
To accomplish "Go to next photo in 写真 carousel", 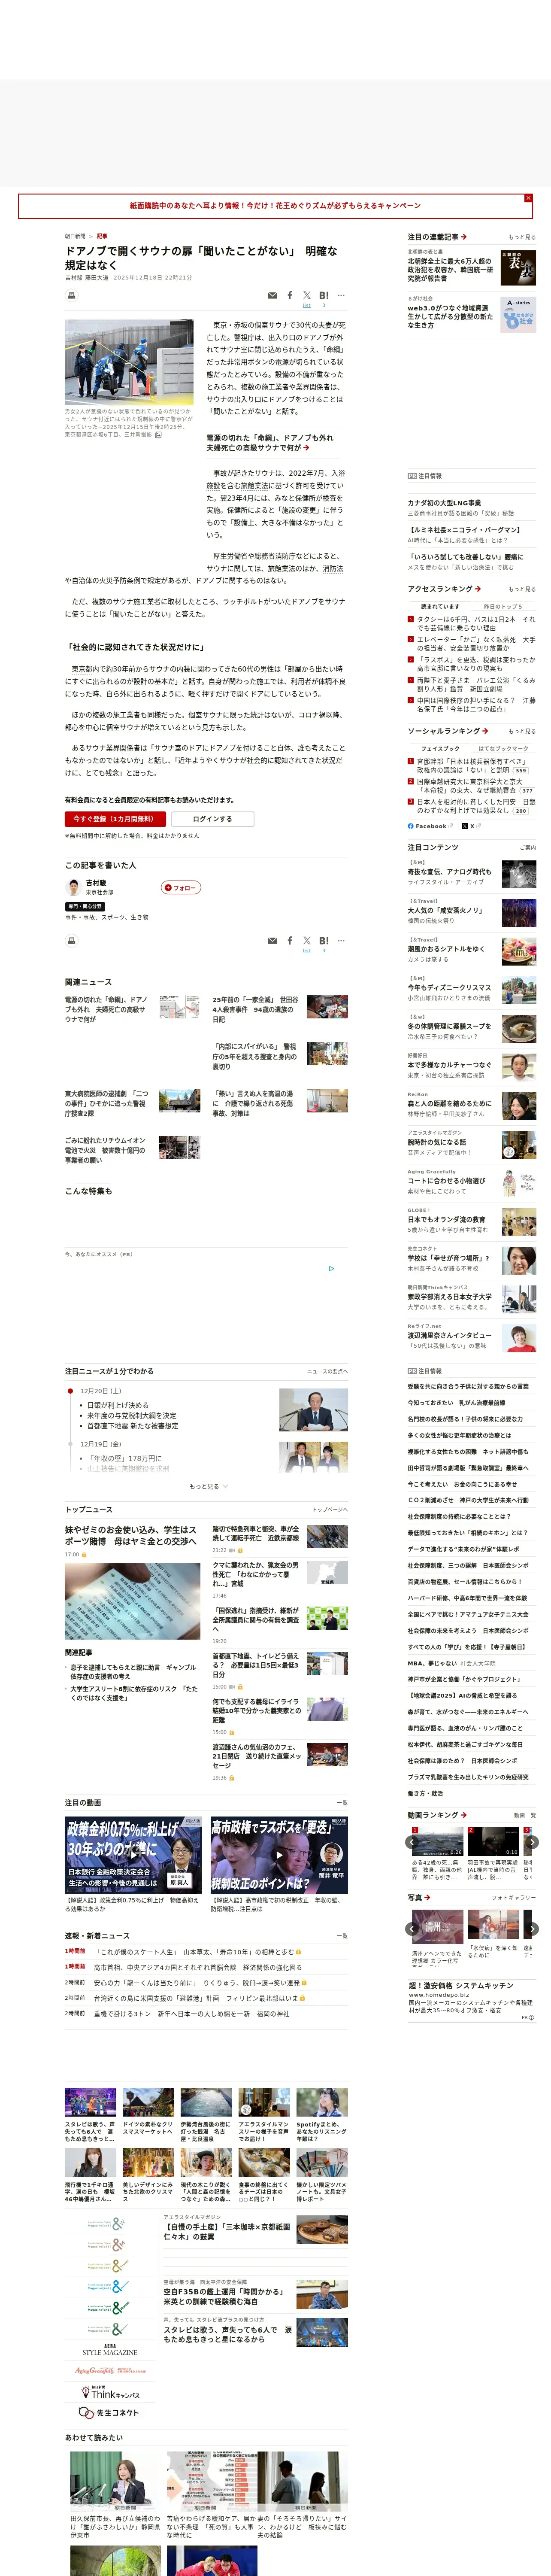I will [x=532, y=1929].
